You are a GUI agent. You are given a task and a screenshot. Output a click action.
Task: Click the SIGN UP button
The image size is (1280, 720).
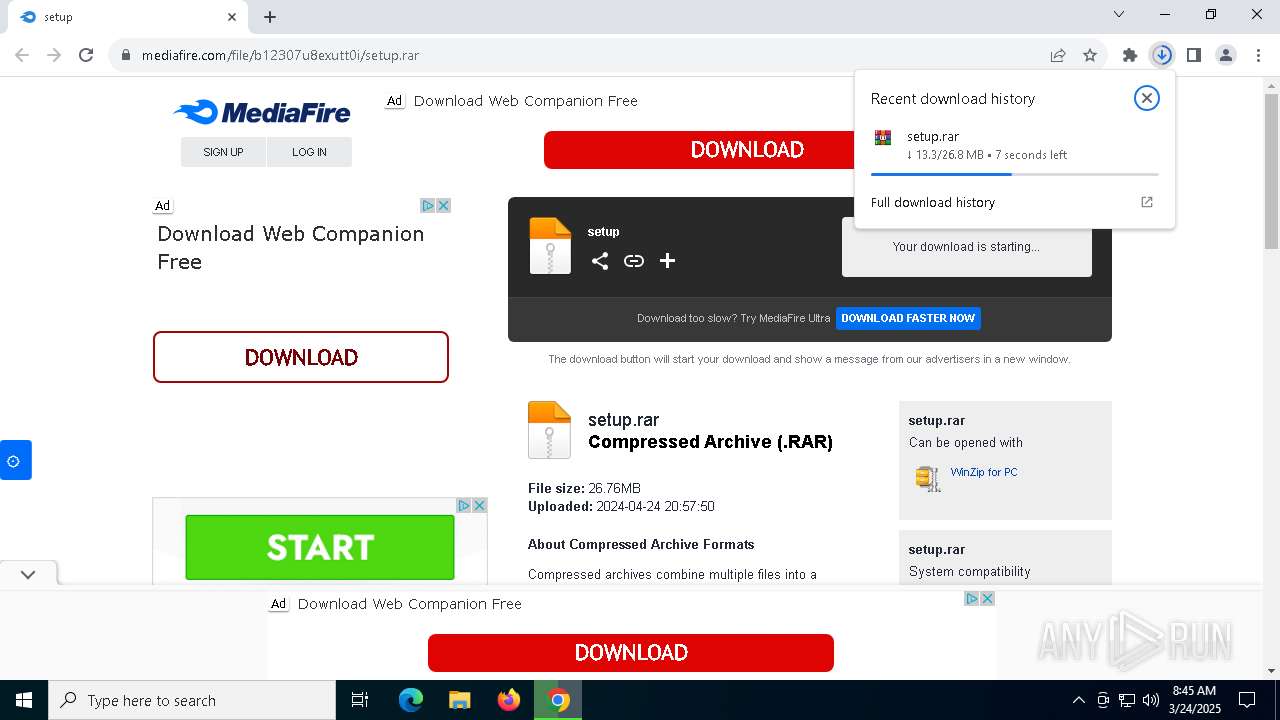pyautogui.click(x=223, y=152)
